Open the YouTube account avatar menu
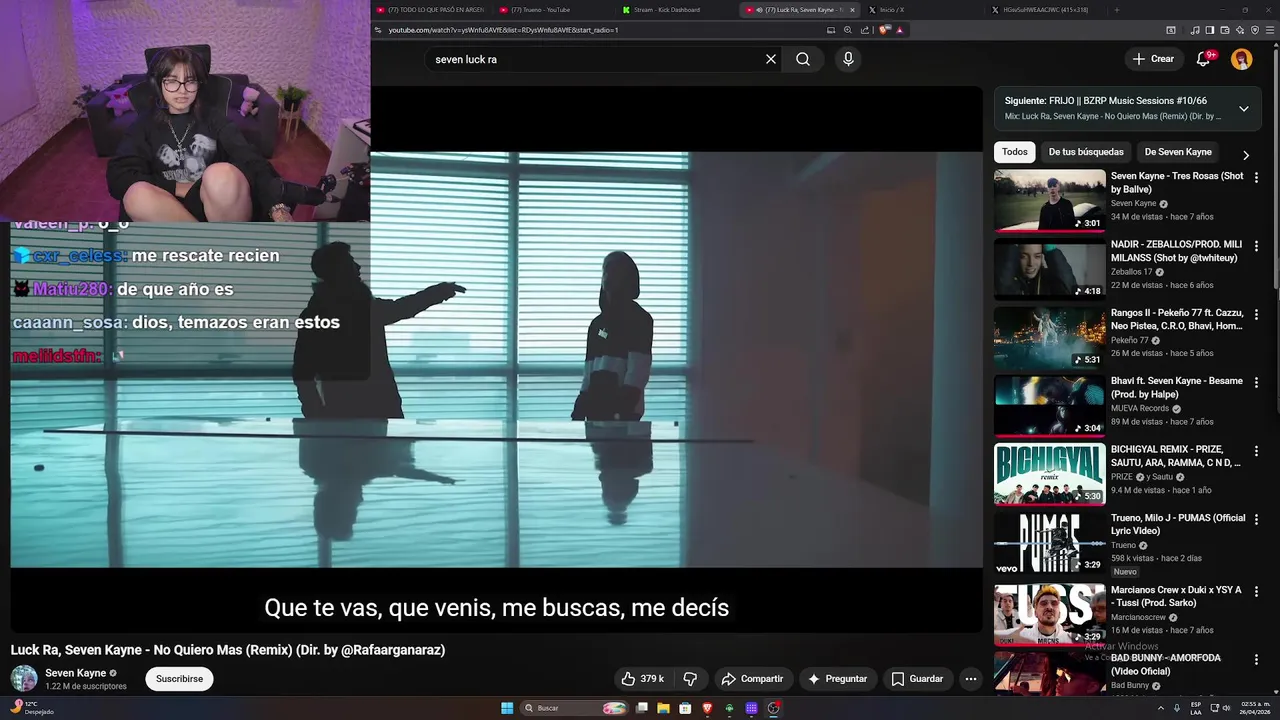 pos(1242,59)
